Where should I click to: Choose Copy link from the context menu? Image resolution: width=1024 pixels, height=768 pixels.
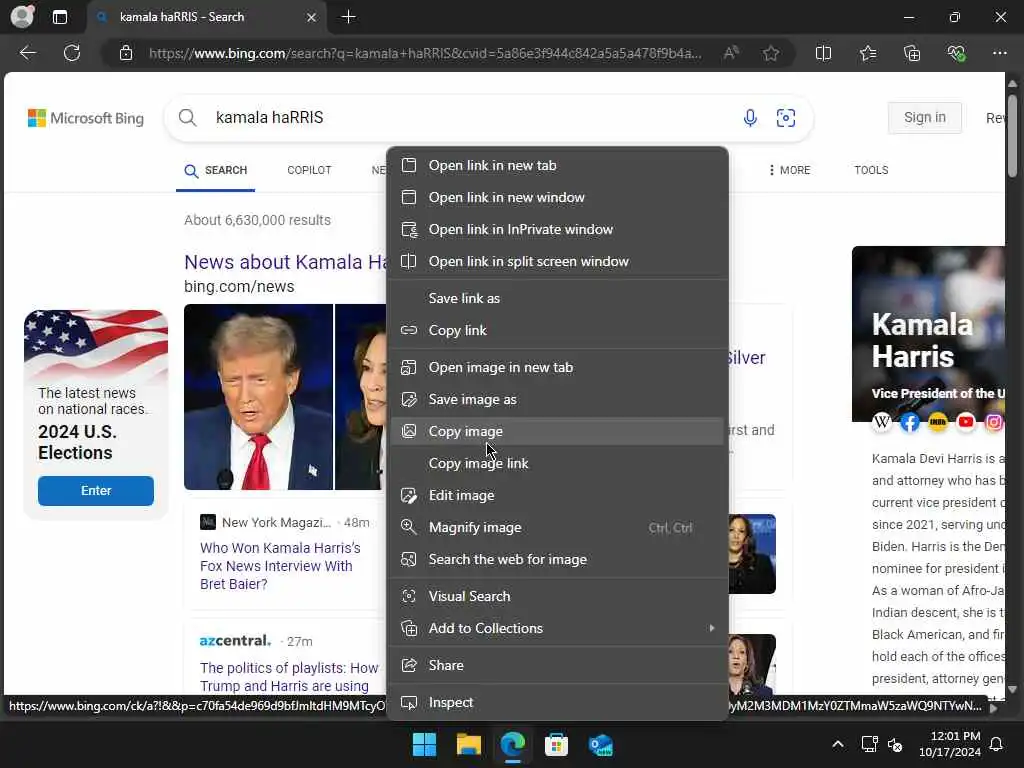[557, 330]
